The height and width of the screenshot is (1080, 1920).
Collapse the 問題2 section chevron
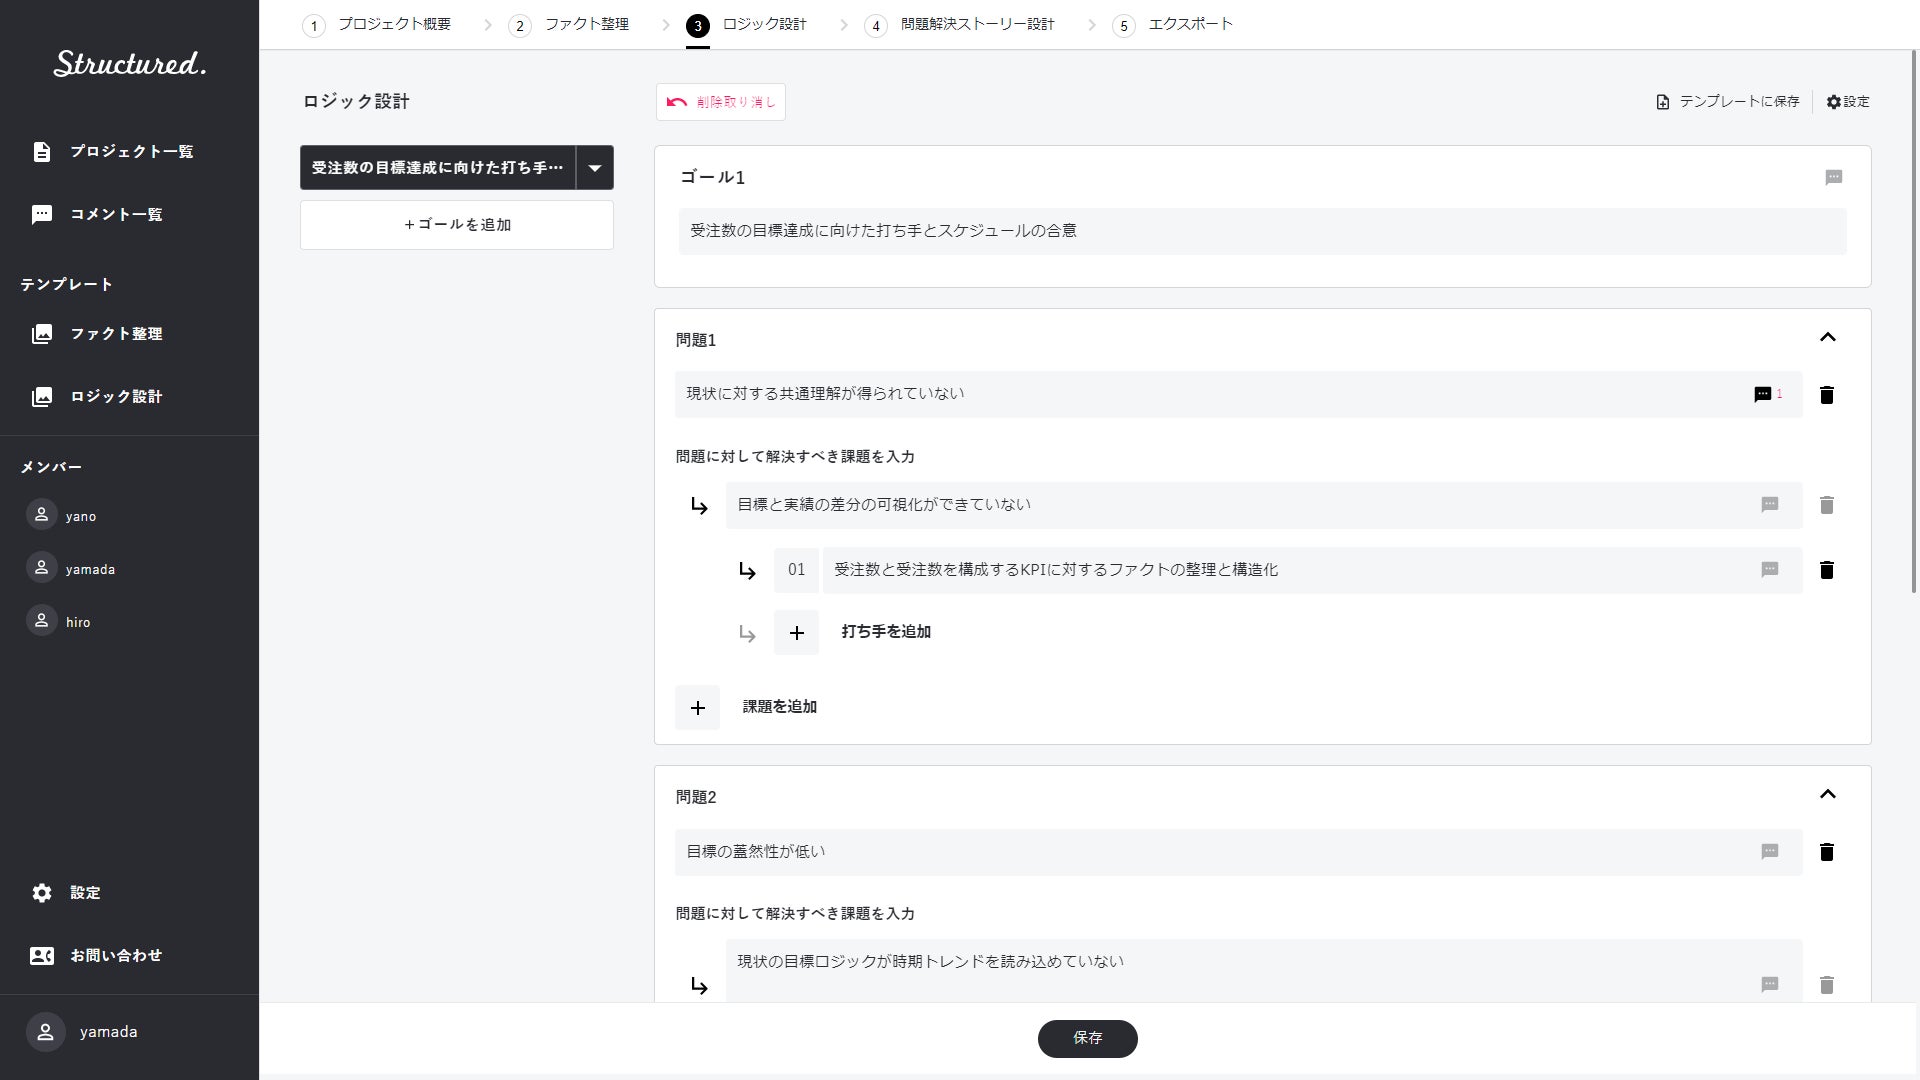click(1827, 795)
